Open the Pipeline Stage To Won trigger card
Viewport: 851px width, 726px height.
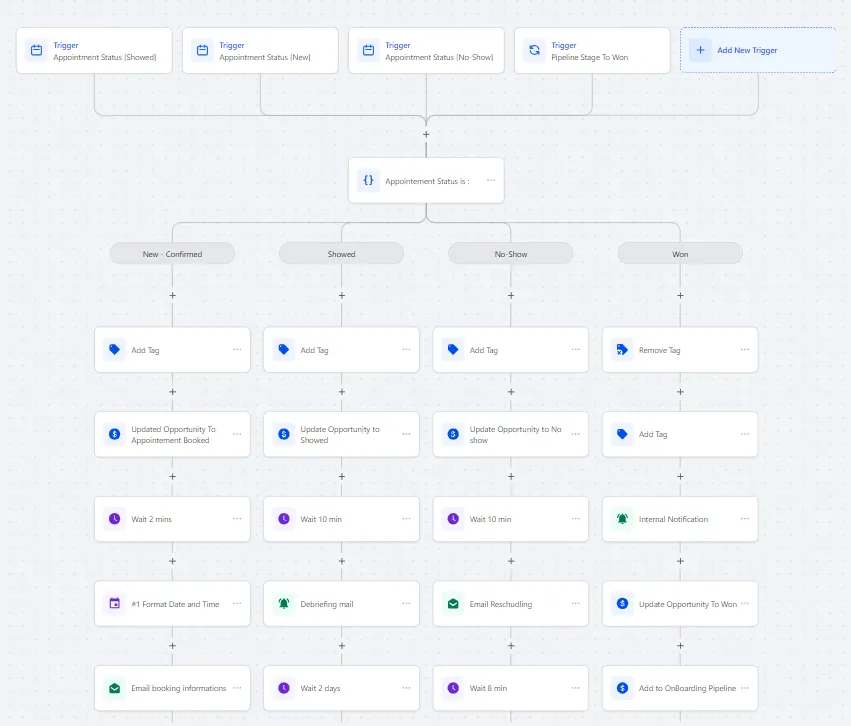[x=592, y=50]
